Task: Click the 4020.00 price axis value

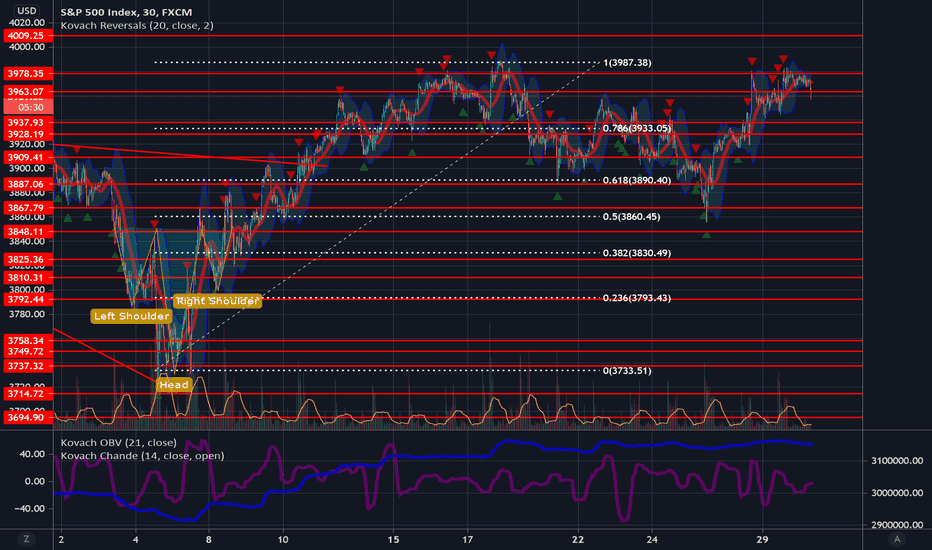Action: (x=27, y=23)
